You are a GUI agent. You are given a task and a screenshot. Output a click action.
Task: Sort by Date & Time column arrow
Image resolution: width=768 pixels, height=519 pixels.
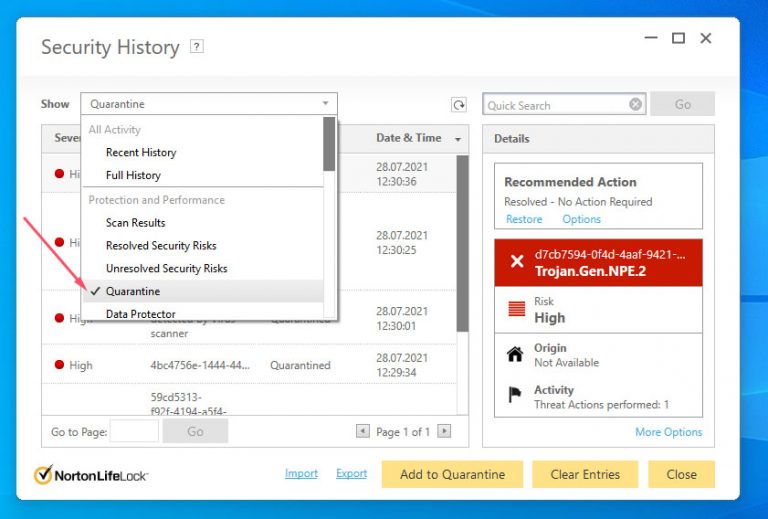click(x=458, y=140)
